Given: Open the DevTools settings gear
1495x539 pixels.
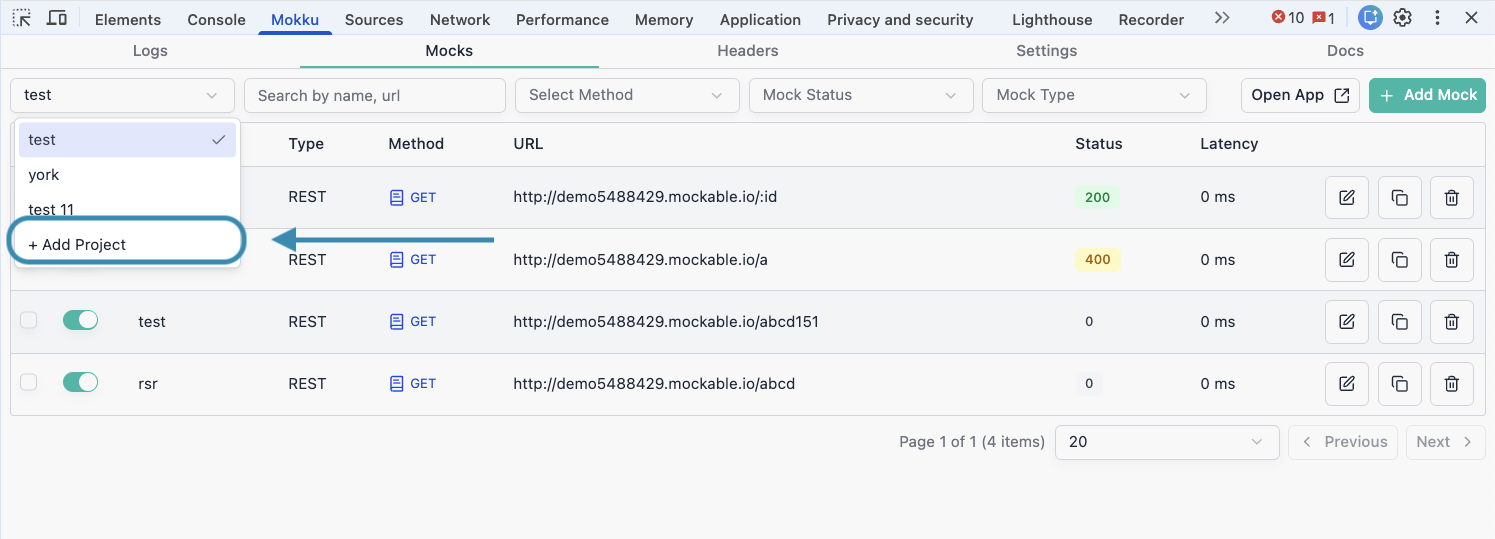Looking at the screenshot, I should [1403, 18].
